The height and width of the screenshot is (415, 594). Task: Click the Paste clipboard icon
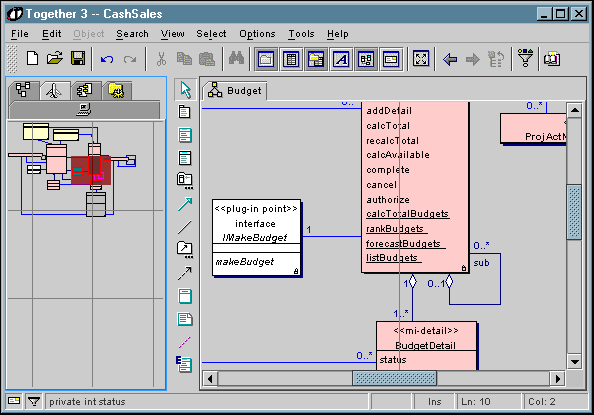pyautogui.click(x=207, y=59)
